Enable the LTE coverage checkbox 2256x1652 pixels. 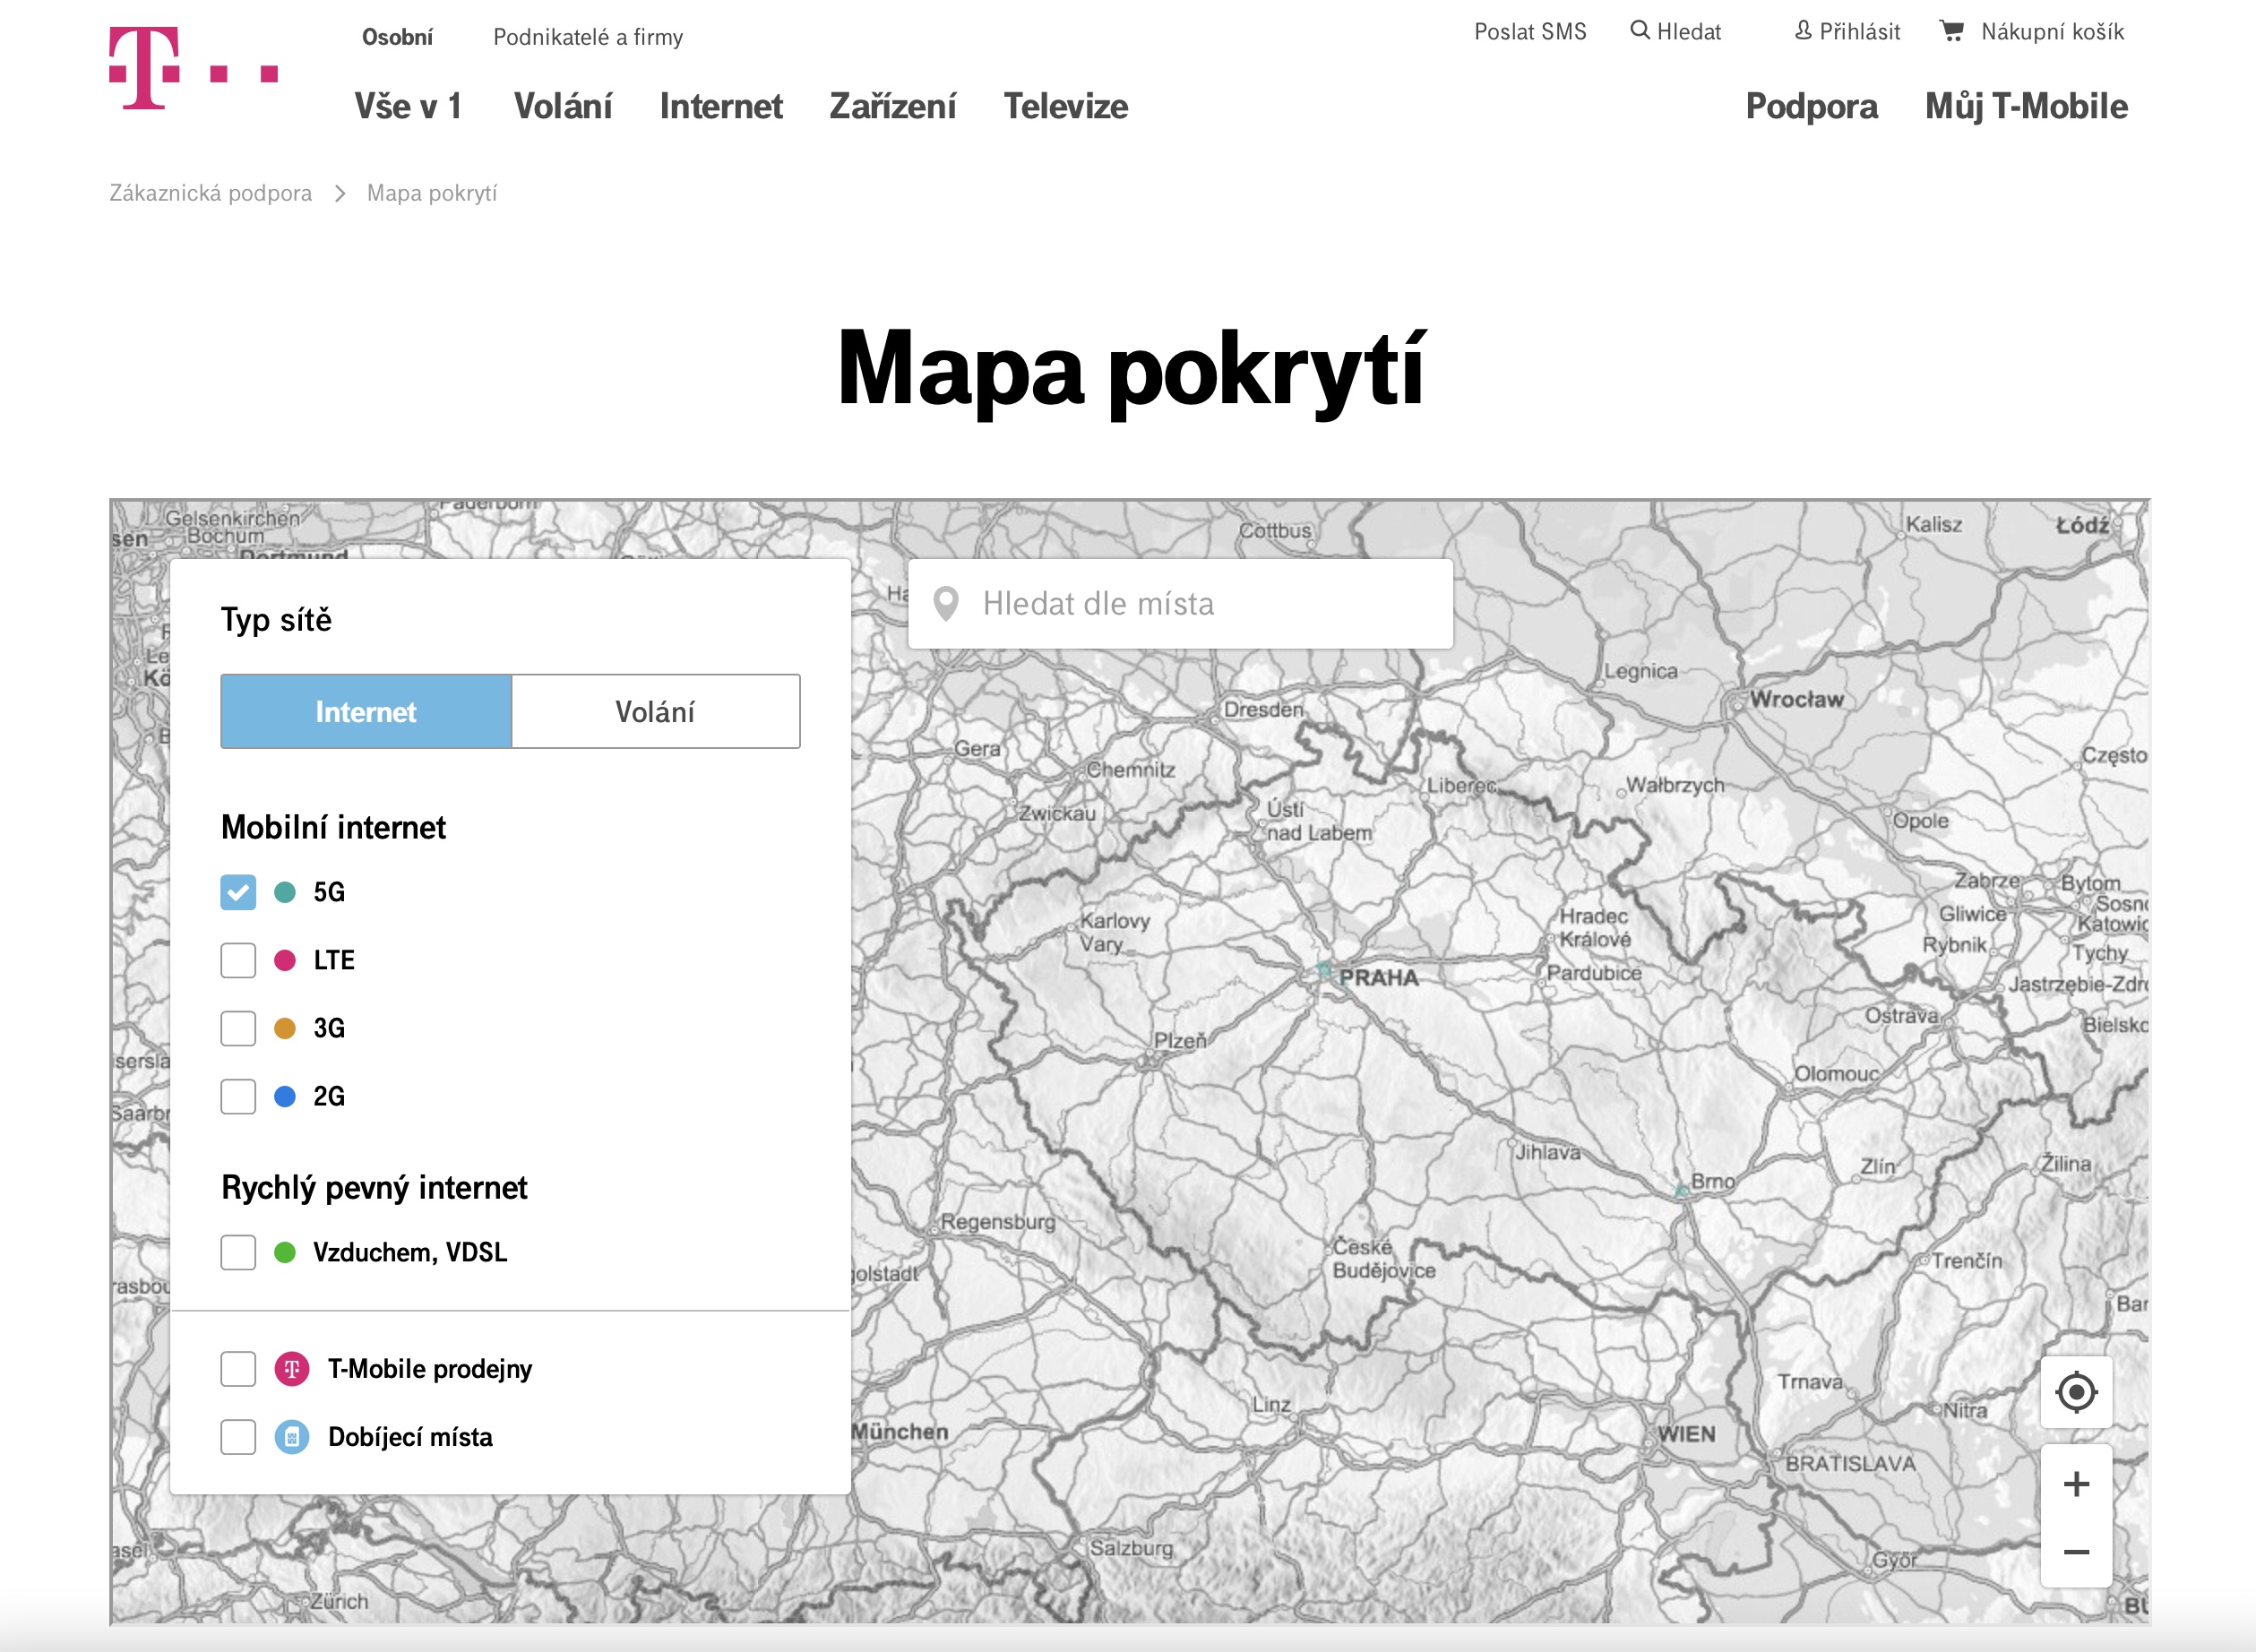pos(238,960)
